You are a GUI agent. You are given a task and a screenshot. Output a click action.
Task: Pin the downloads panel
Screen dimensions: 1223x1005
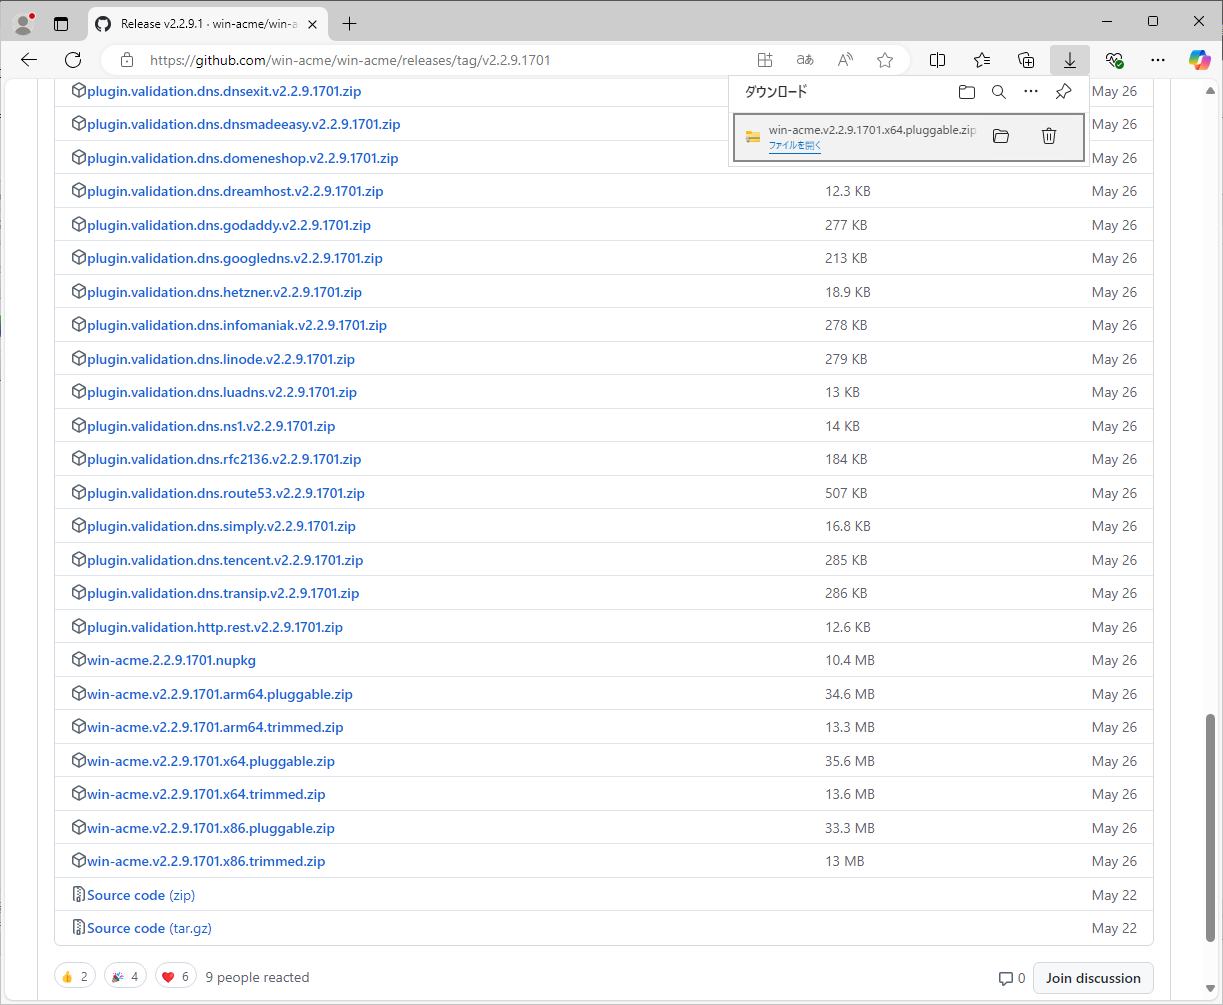(x=1064, y=92)
